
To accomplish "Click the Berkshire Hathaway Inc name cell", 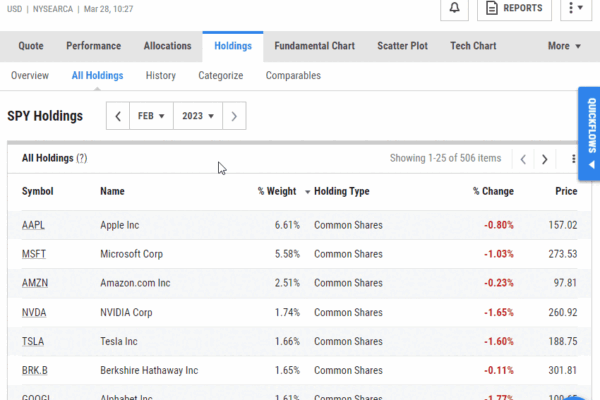I will tap(149, 371).
